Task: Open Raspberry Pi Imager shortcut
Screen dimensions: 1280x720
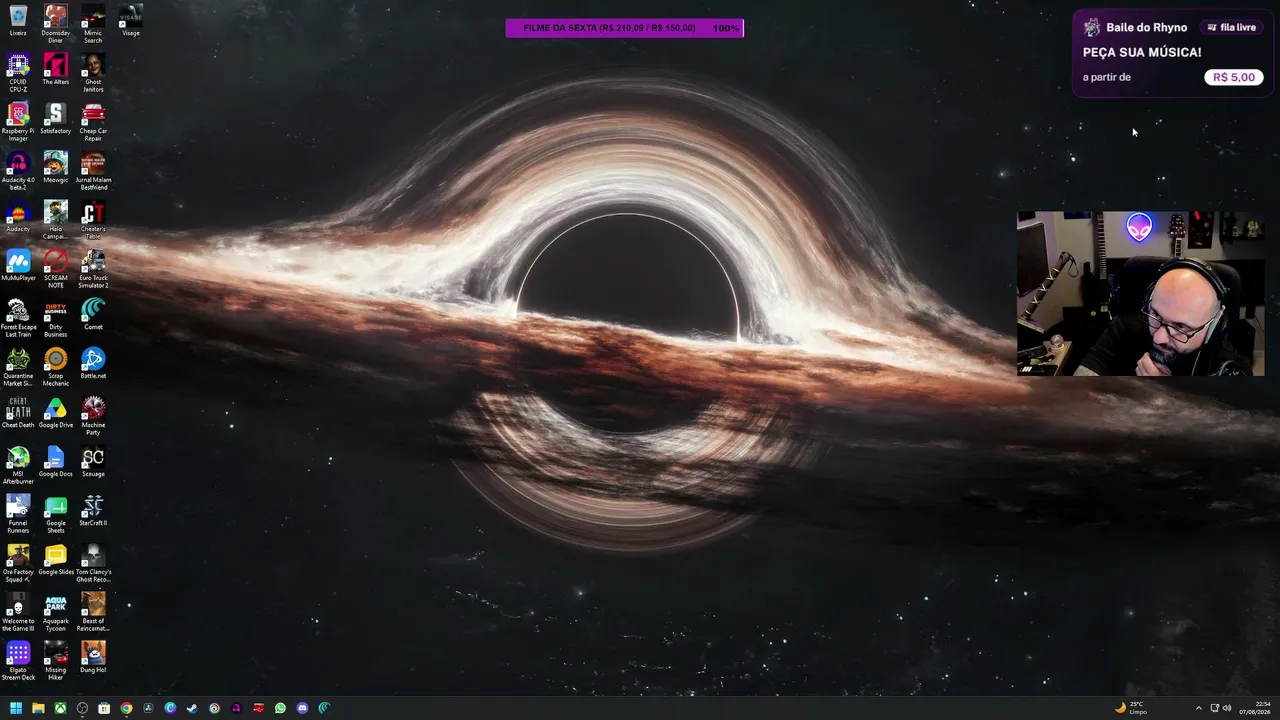Action: pyautogui.click(x=18, y=122)
